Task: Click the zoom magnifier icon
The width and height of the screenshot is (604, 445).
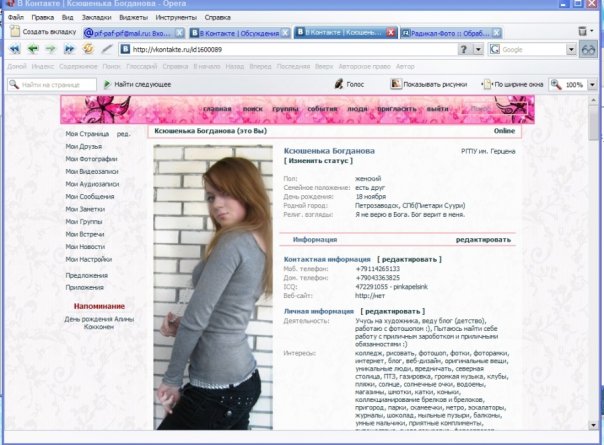Action: click(555, 84)
